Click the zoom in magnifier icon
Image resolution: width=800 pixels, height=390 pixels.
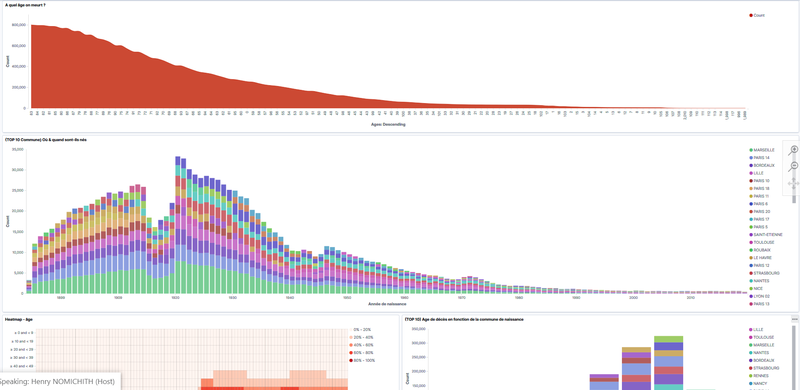(x=793, y=150)
